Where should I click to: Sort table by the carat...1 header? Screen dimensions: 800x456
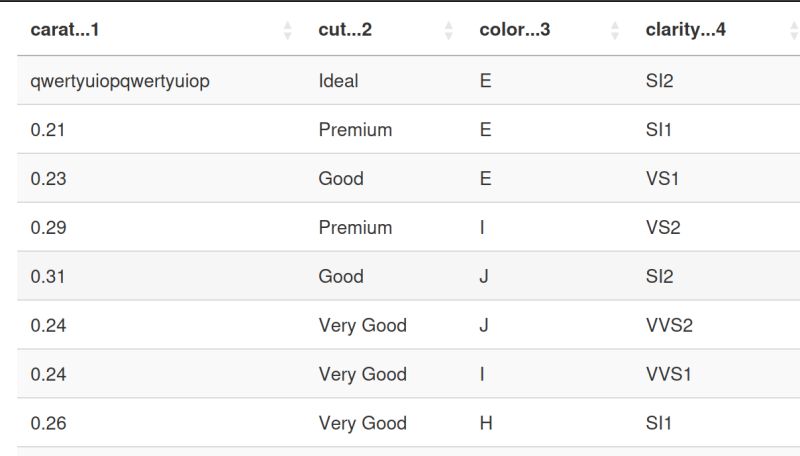[65, 30]
